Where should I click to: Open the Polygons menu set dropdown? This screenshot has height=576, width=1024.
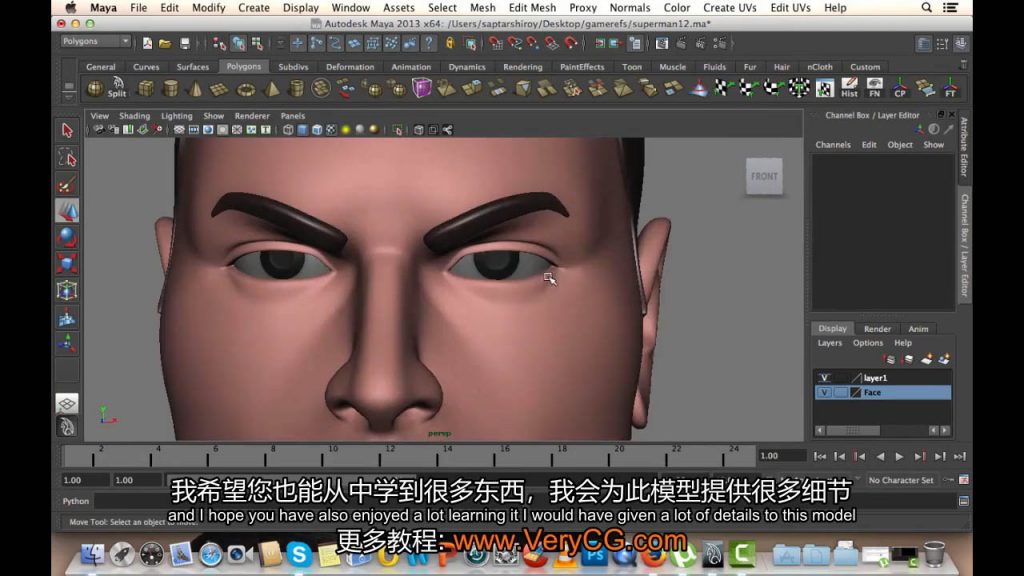click(x=96, y=41)
